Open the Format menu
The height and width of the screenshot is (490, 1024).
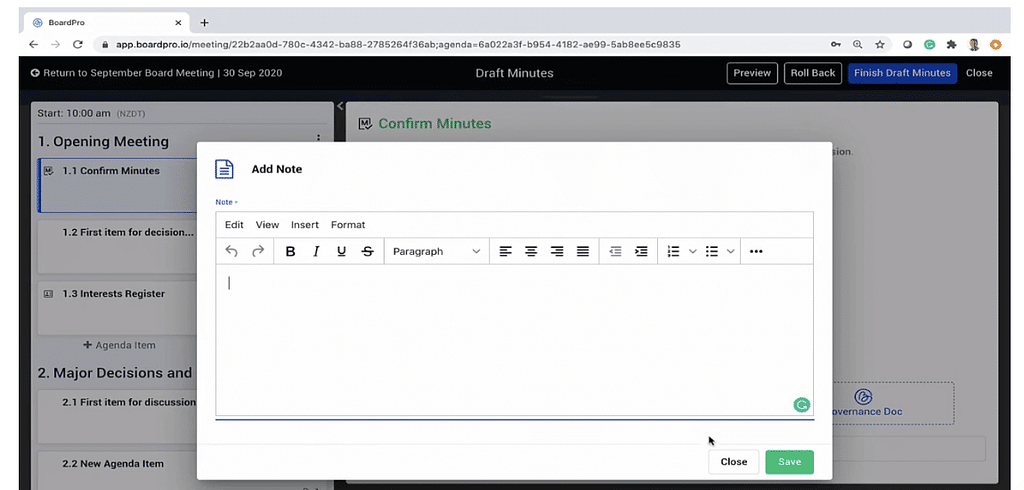[x=348, y=225]
